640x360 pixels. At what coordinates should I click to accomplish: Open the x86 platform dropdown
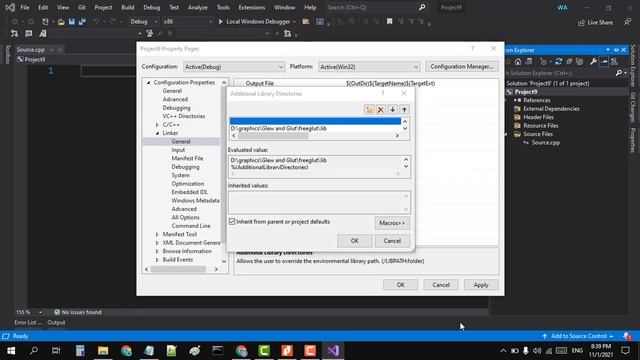pos(187,22)
